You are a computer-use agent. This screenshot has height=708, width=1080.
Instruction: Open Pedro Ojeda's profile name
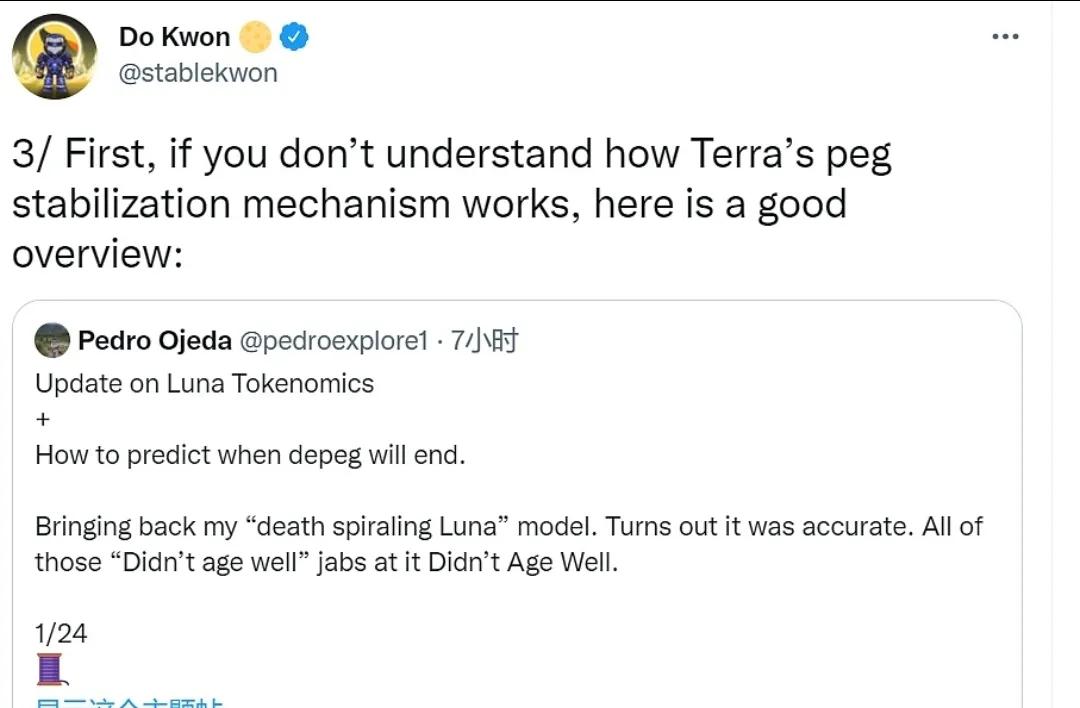(155, 341)
